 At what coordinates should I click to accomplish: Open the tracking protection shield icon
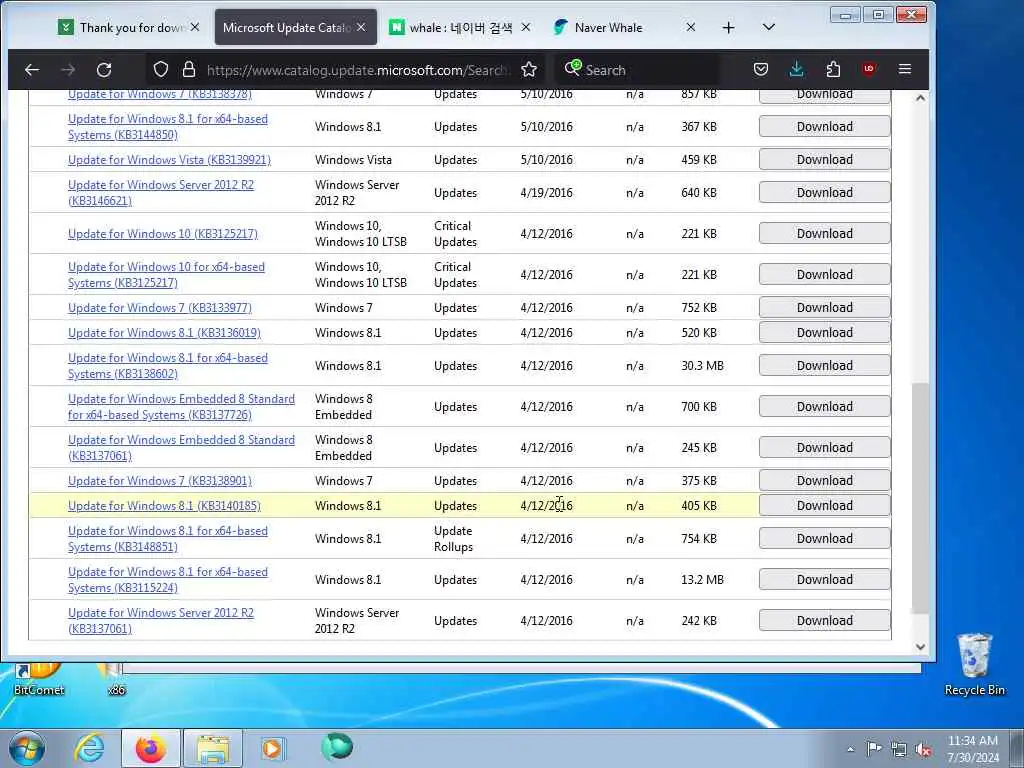161,69
